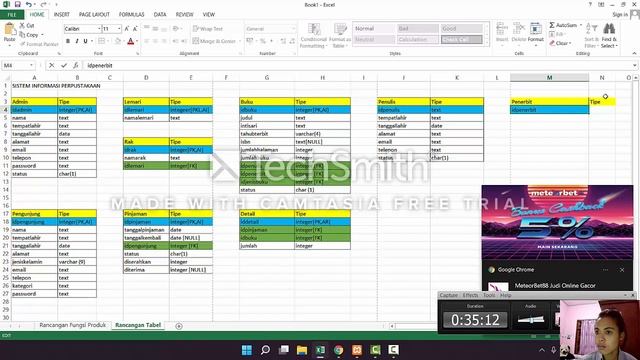Click the Insert Function fx icon
This screenshot has height=360, width=640.
(x=76, y=65)
